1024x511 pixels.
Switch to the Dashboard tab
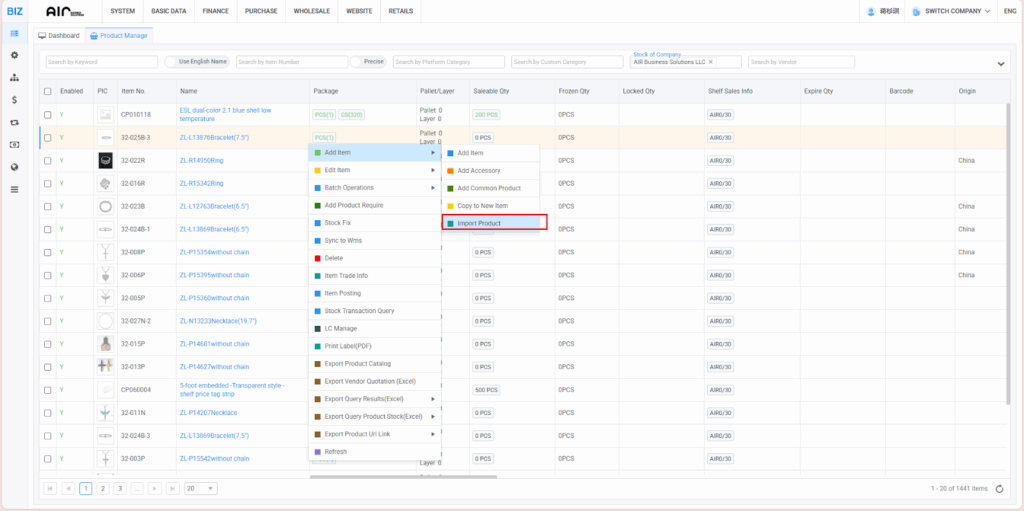pos(59,35)
